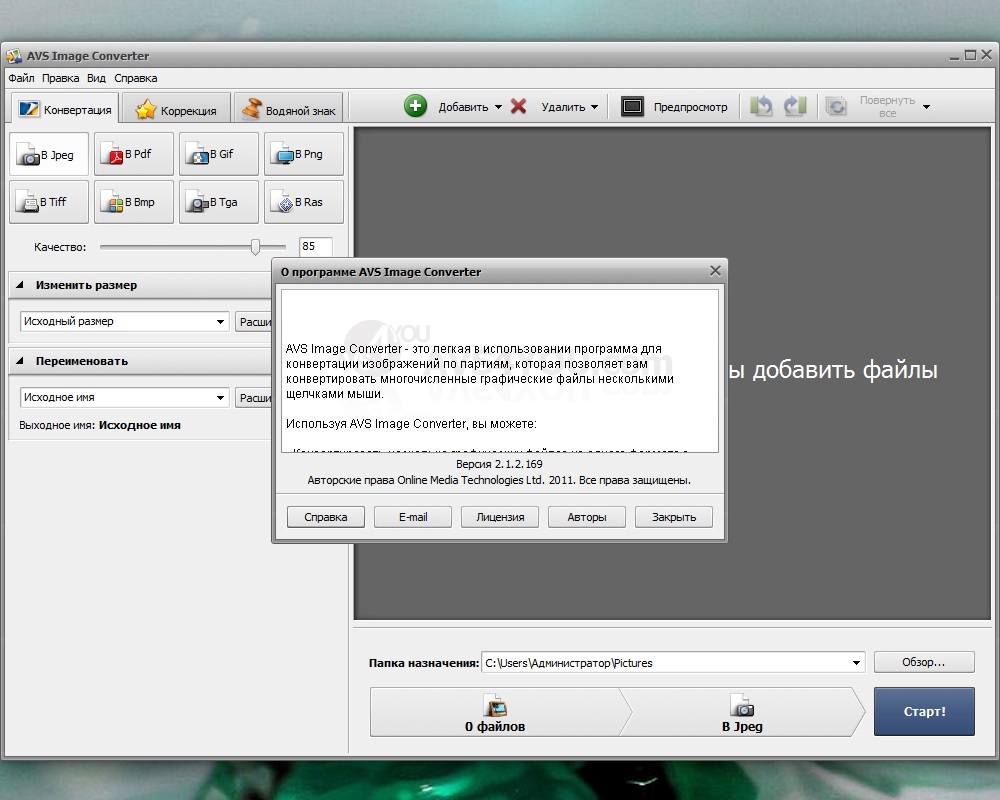Open the Исходное имя rename combo box
This screenshot has height=800, width=1000.
124,397
